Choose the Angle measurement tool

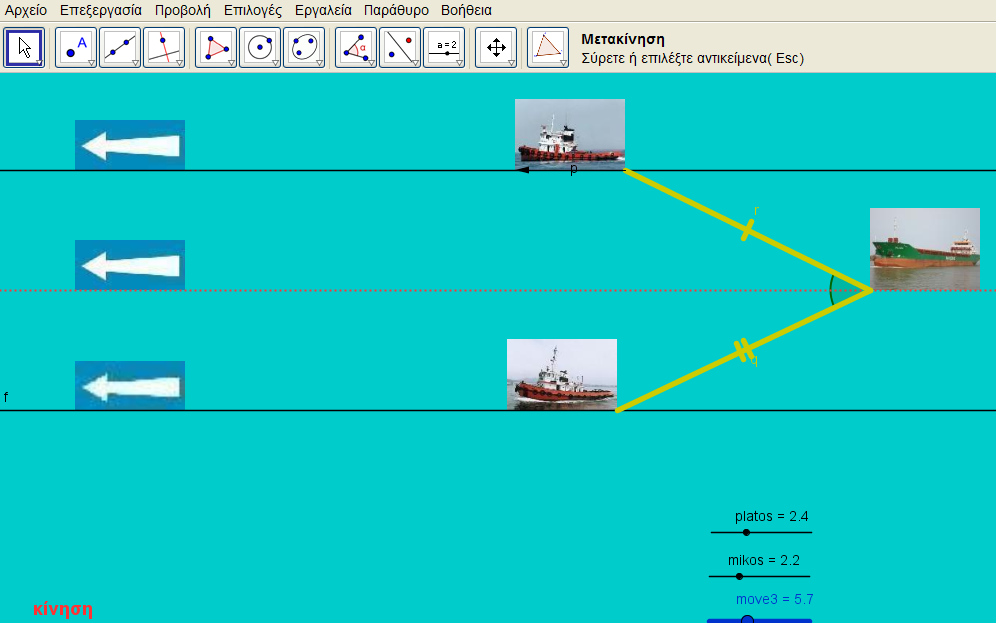tap(356, 47)
